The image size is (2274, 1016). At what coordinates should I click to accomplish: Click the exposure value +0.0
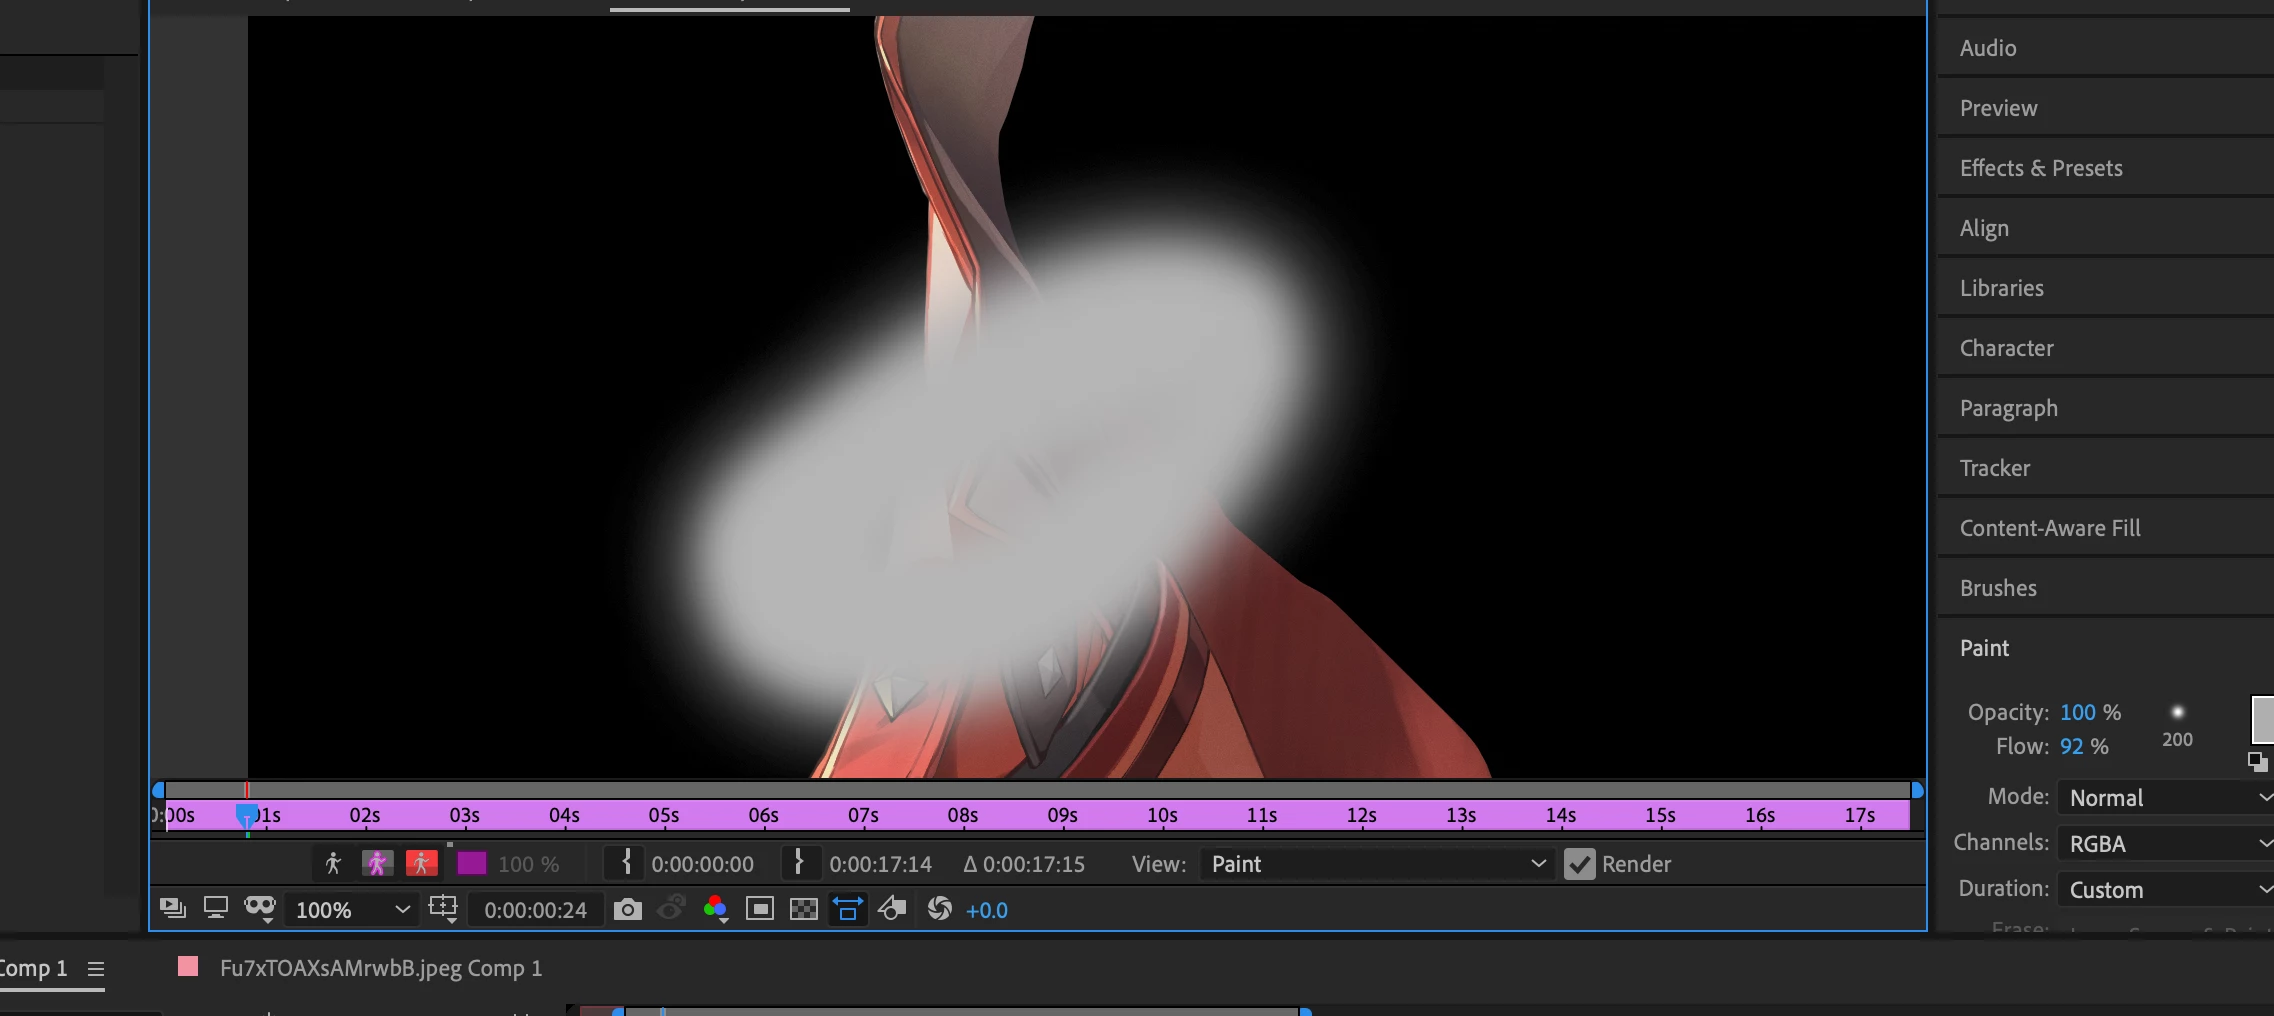pyautogui.click(x=987, y=910)
